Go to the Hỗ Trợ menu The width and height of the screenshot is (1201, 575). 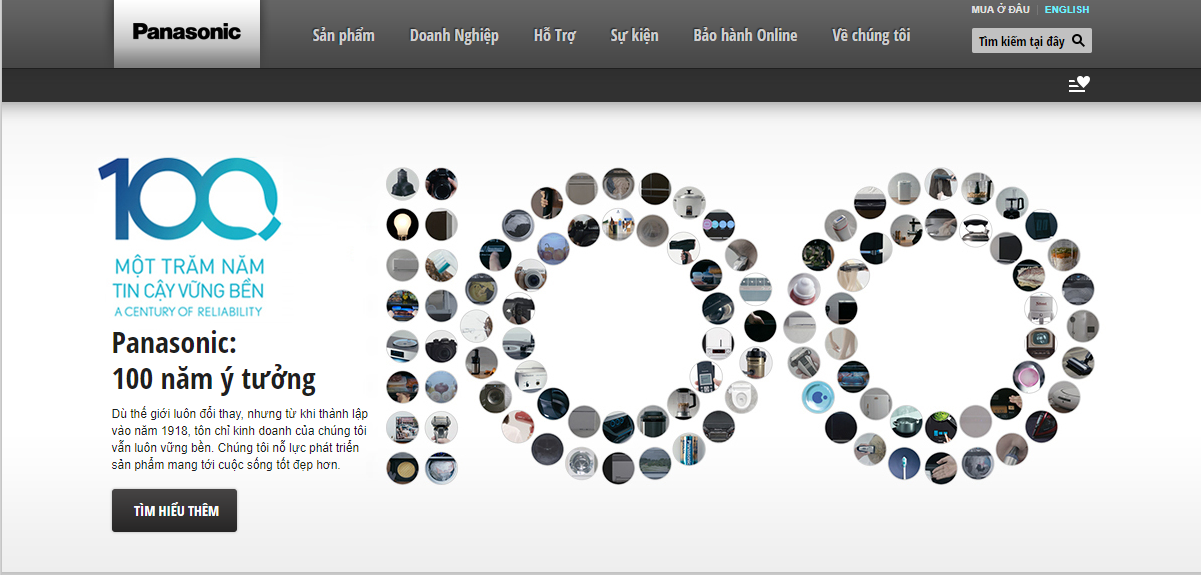tap(554, 36)
